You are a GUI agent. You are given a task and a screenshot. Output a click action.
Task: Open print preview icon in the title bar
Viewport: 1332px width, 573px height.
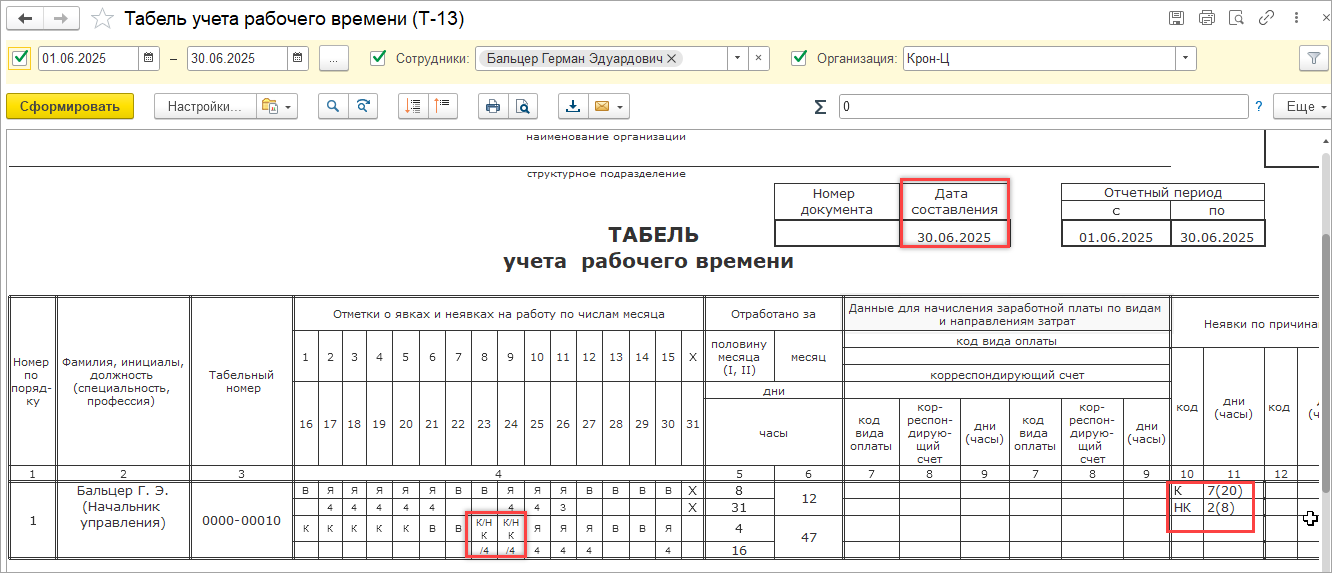(1237, 18)
